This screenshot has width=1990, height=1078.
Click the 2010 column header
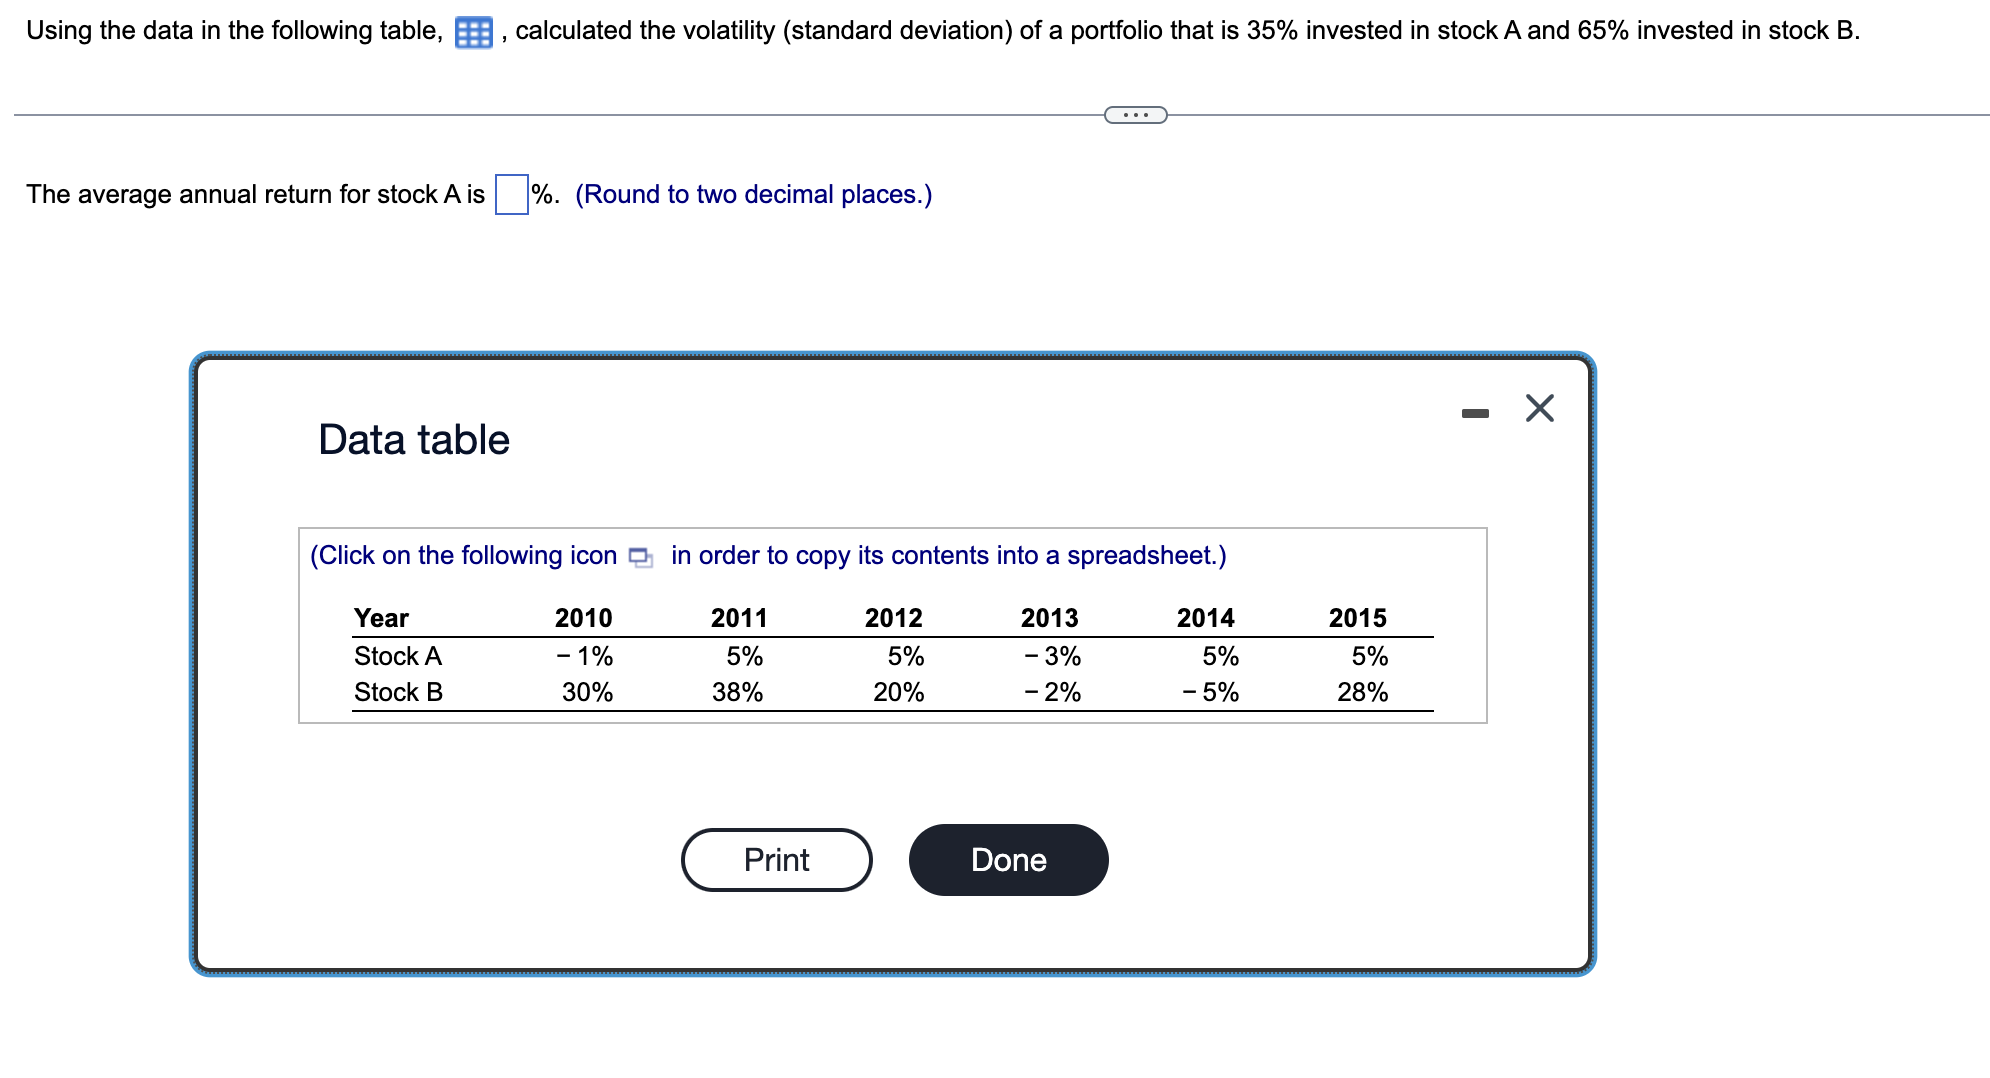[x=583, y=617]
